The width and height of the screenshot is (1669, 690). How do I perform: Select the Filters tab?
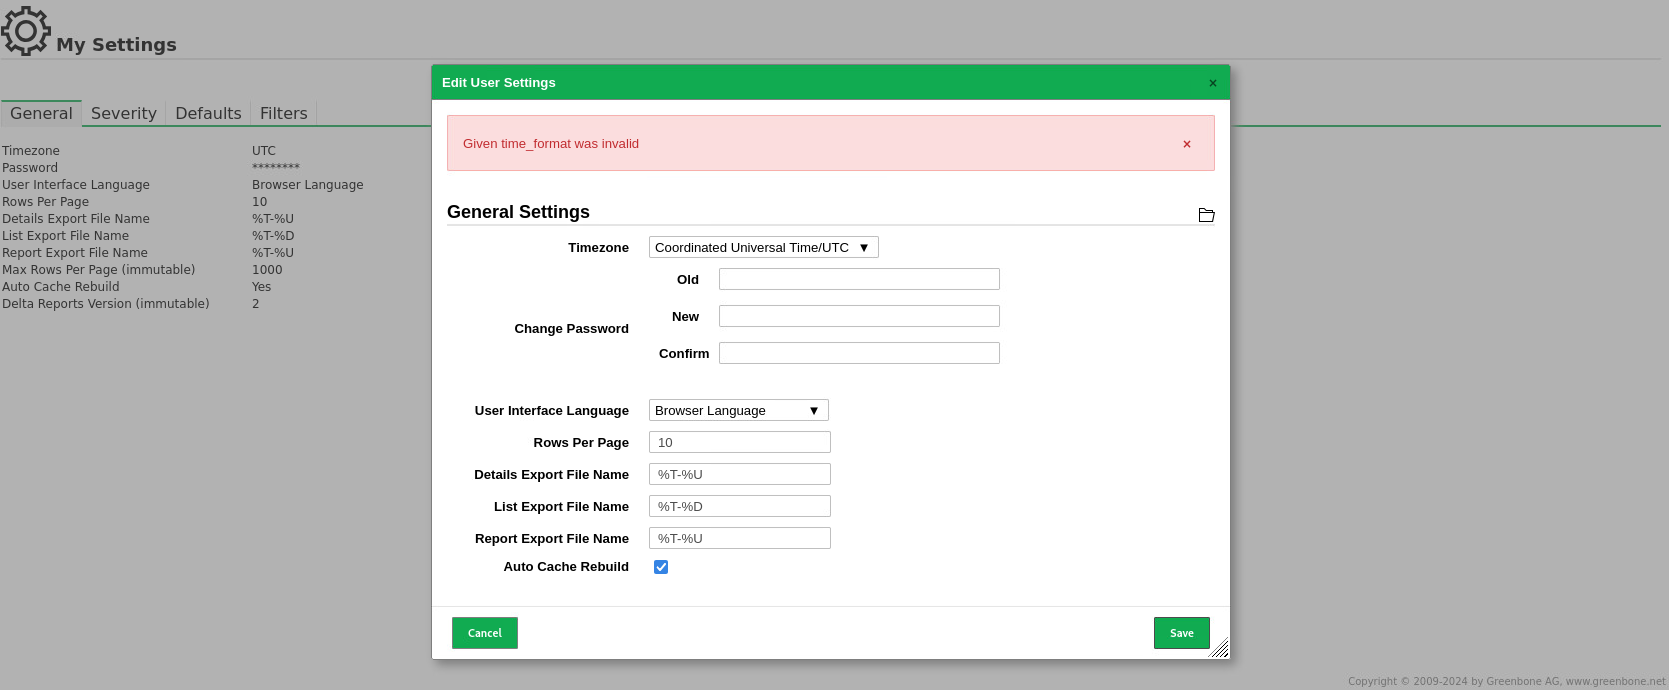[284, 113]
